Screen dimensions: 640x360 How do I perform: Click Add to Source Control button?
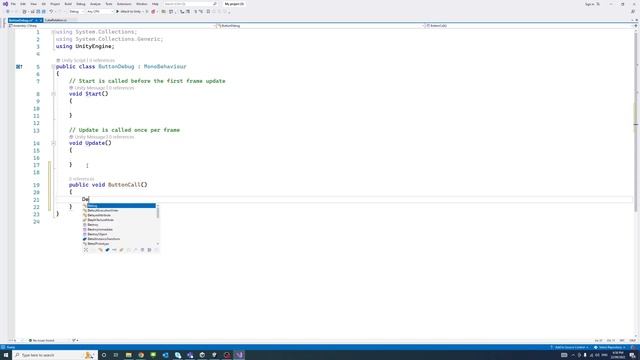tap(569, 347)
